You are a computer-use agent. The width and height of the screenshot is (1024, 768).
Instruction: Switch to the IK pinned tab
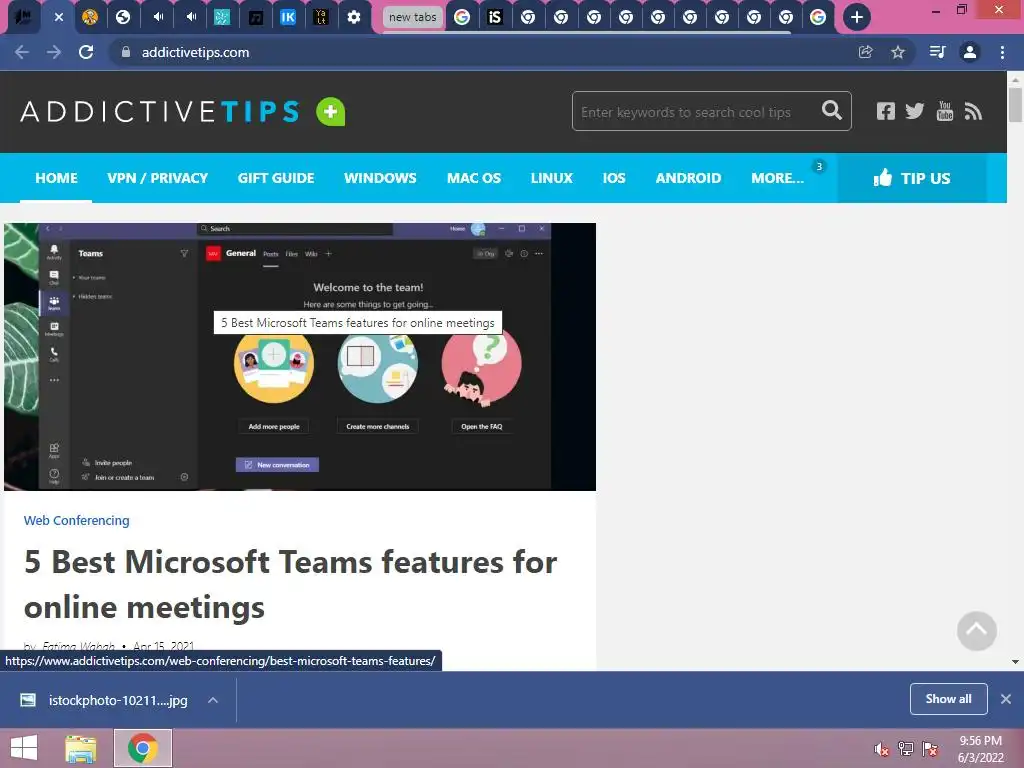[x=287, y=17]
